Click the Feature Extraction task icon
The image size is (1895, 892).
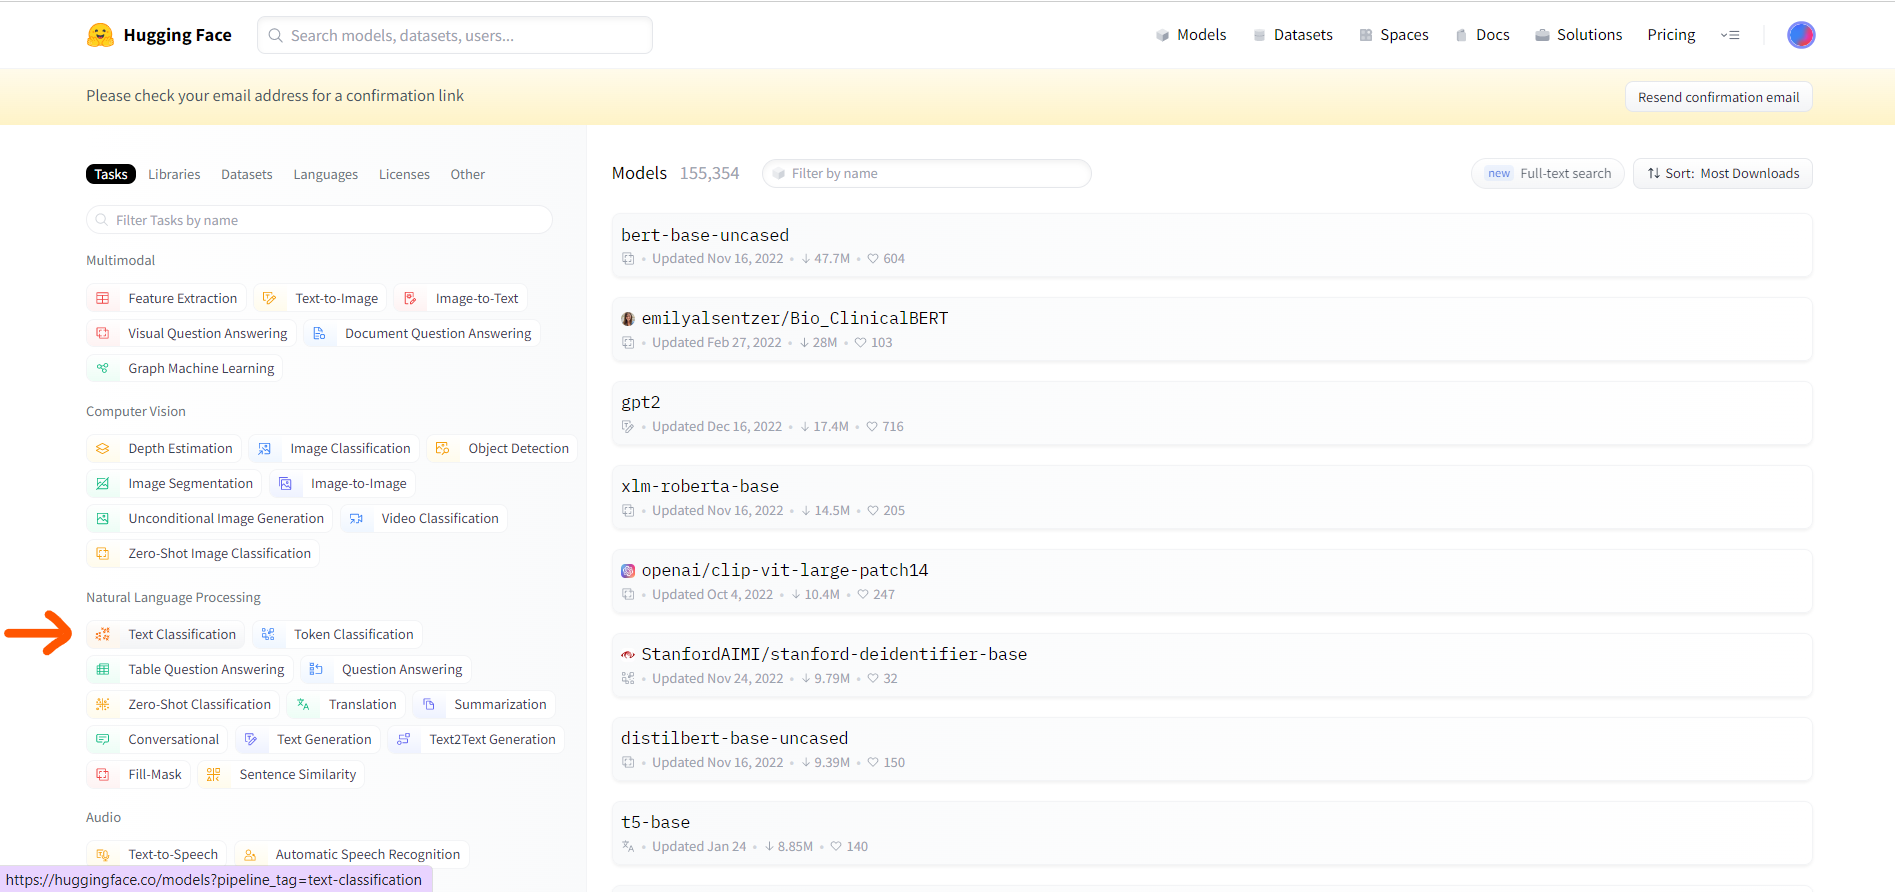(x=103, y=298)
